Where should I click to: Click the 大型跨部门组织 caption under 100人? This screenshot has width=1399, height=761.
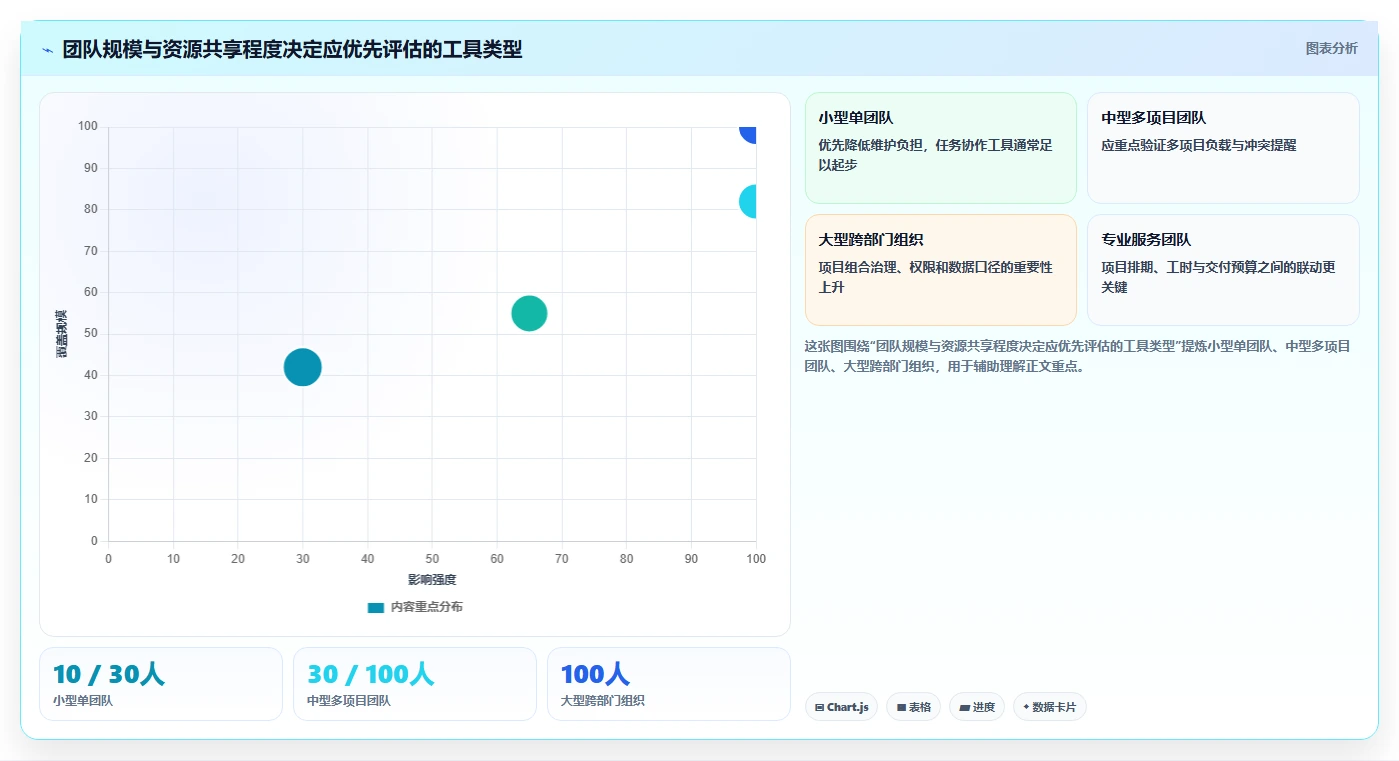[x=603, y=701]
